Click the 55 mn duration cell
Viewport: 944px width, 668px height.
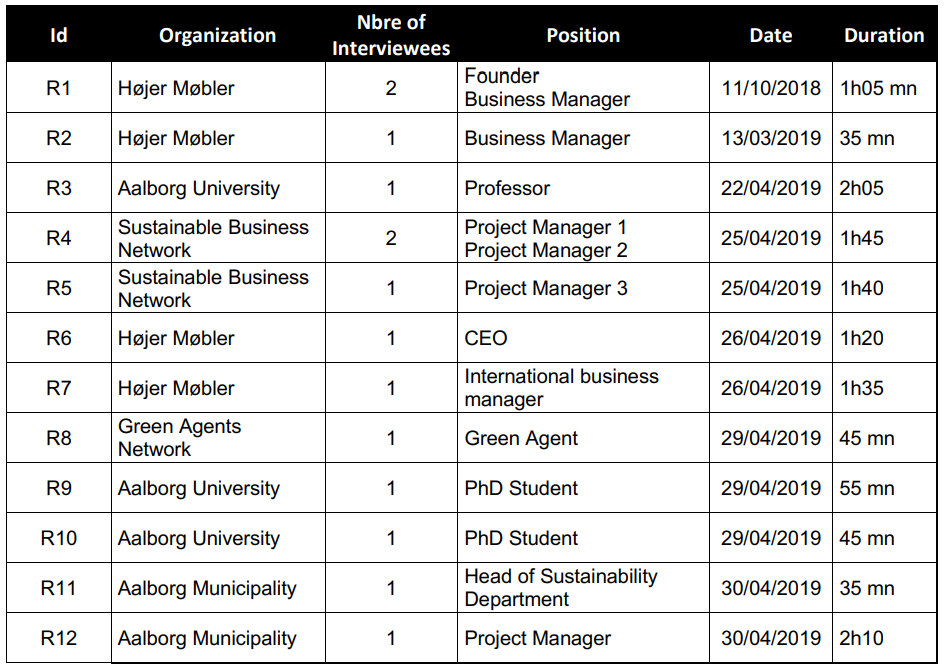[x=884, y=487]
